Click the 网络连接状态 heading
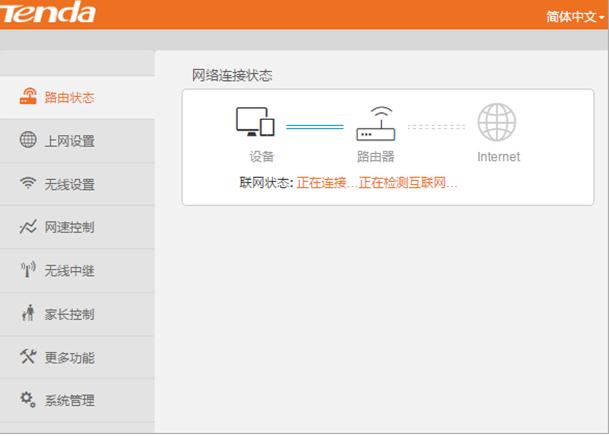This screenshot has width=609, height=436. [x=232, y=75]
